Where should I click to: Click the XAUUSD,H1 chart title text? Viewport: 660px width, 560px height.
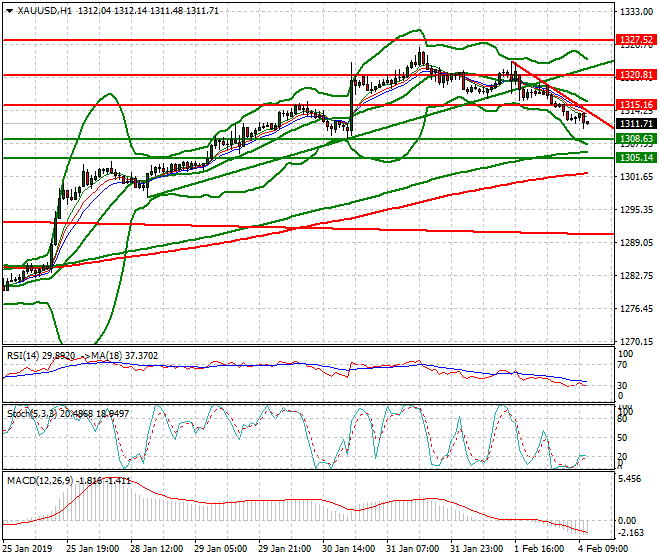pos(44,11)
